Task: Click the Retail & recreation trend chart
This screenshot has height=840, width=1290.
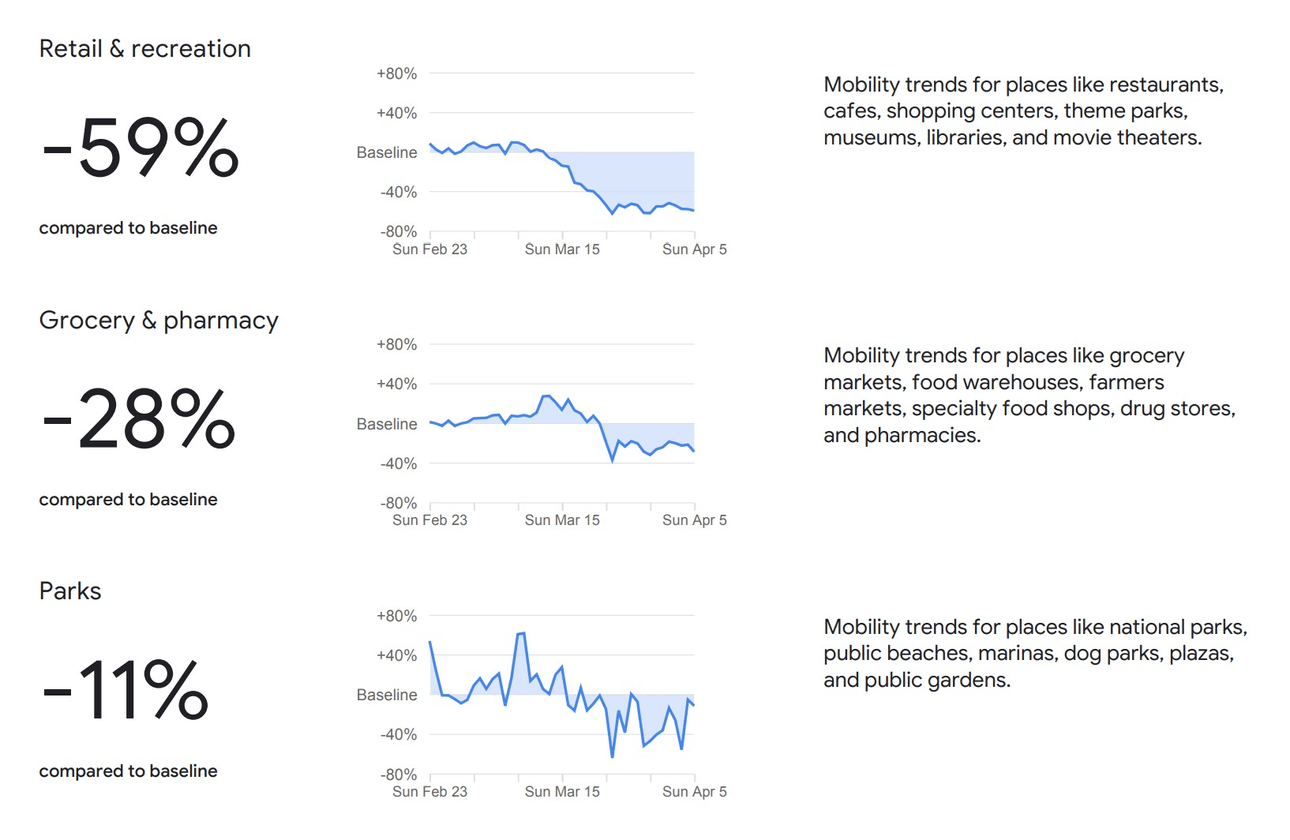Action: pyautogui.click(x=561, y=160)
